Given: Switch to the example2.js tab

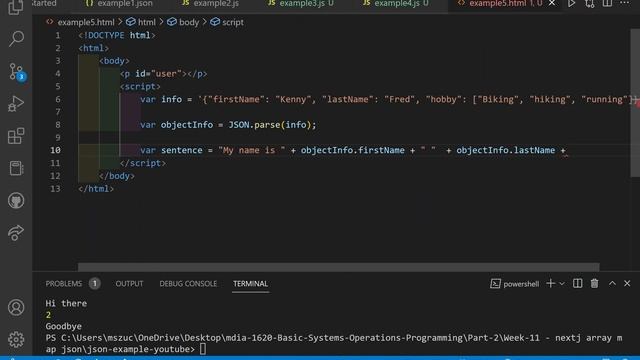Looking at the screenshot, I should tap(211, 4).
